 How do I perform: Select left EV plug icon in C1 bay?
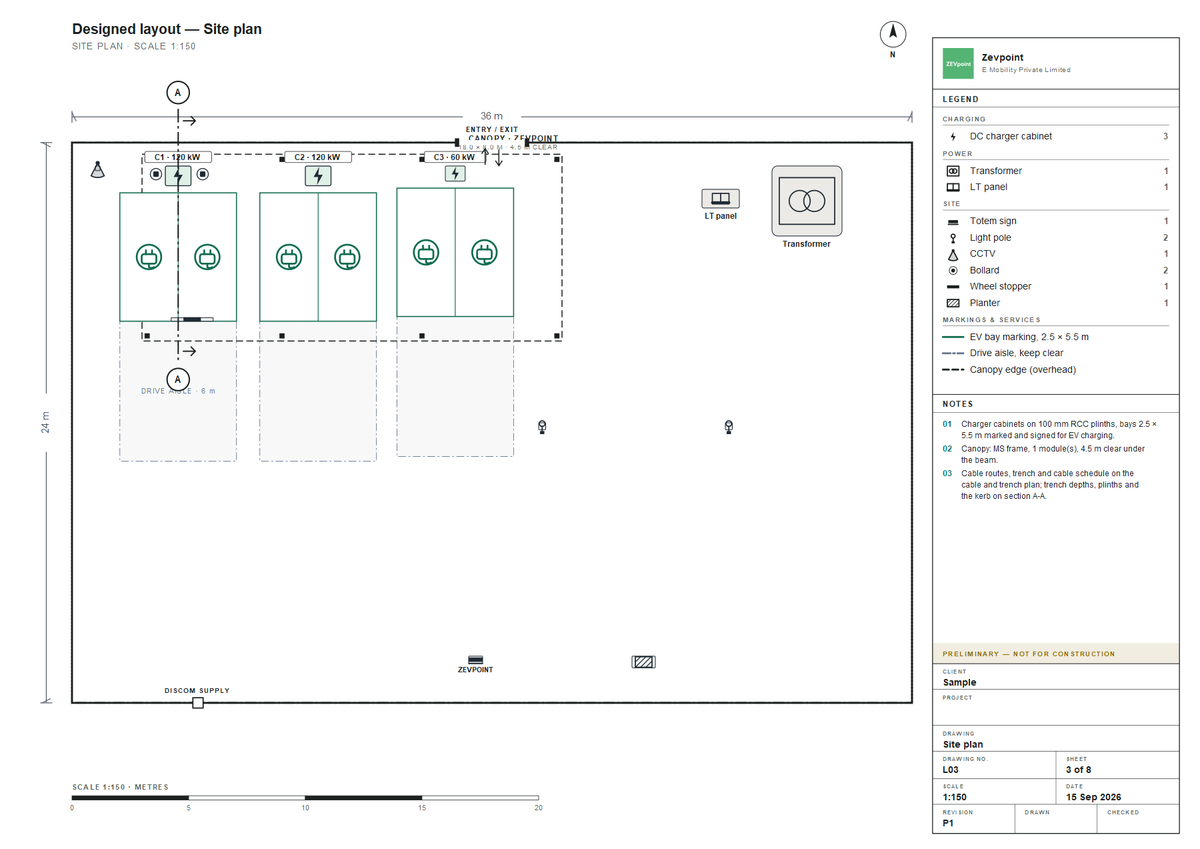[x=149, y=257]
